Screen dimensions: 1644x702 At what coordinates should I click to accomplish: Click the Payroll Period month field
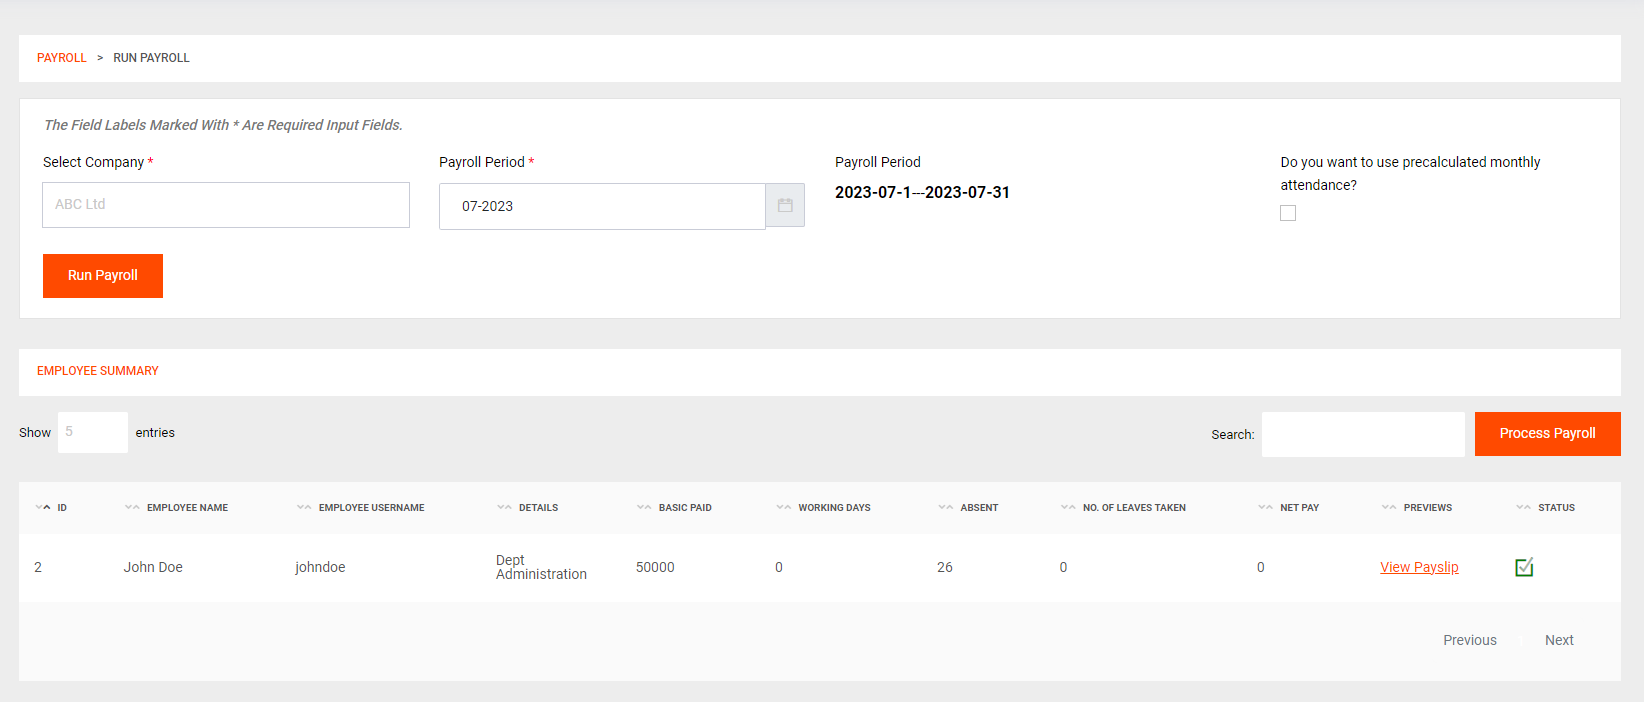click(602, 206)
